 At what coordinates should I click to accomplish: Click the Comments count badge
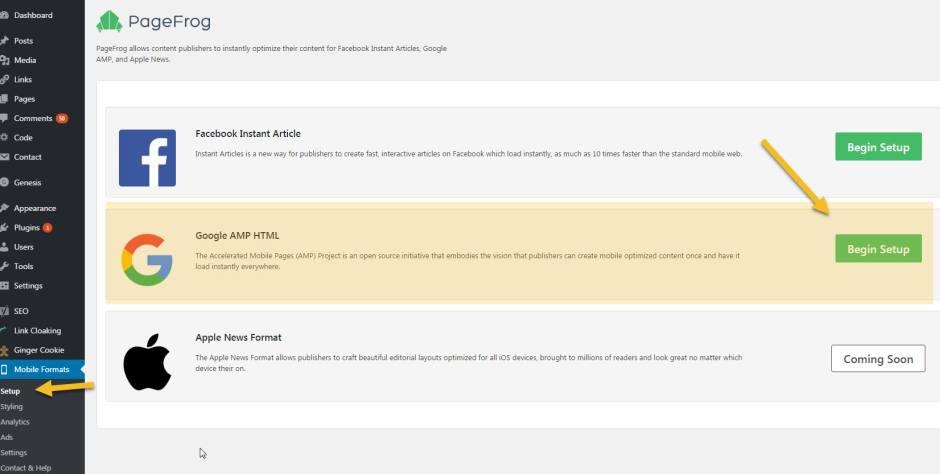[62, 118]
